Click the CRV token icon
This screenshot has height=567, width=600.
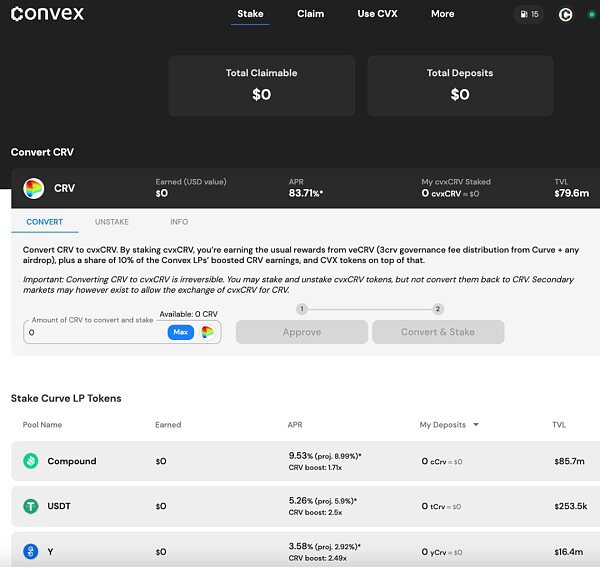coord(34,188)
